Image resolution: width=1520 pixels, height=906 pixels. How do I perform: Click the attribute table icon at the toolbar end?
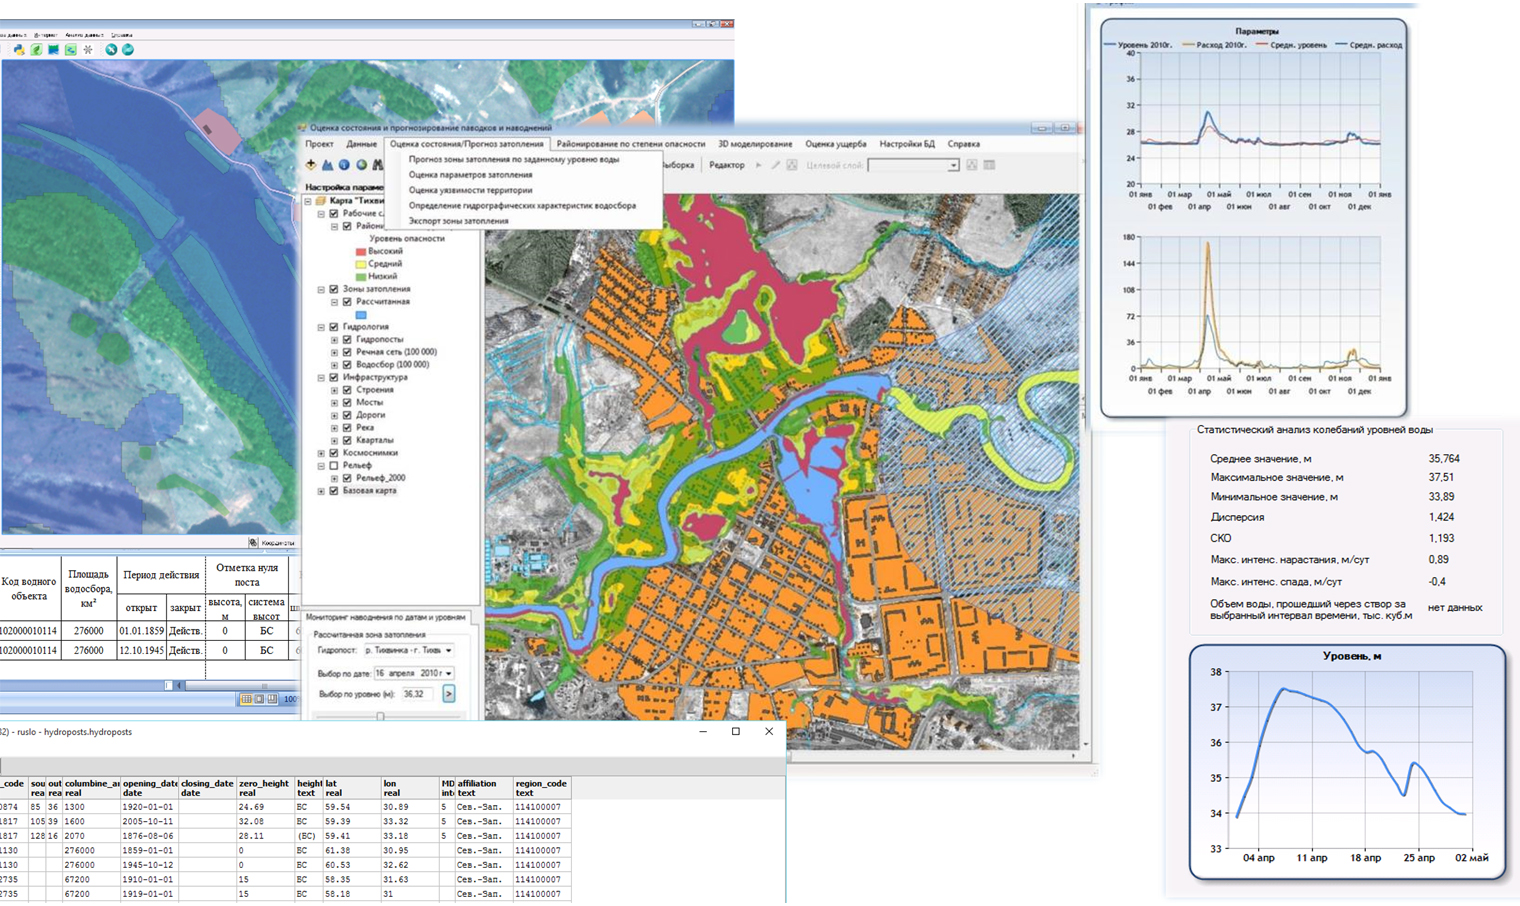(989, 165)
